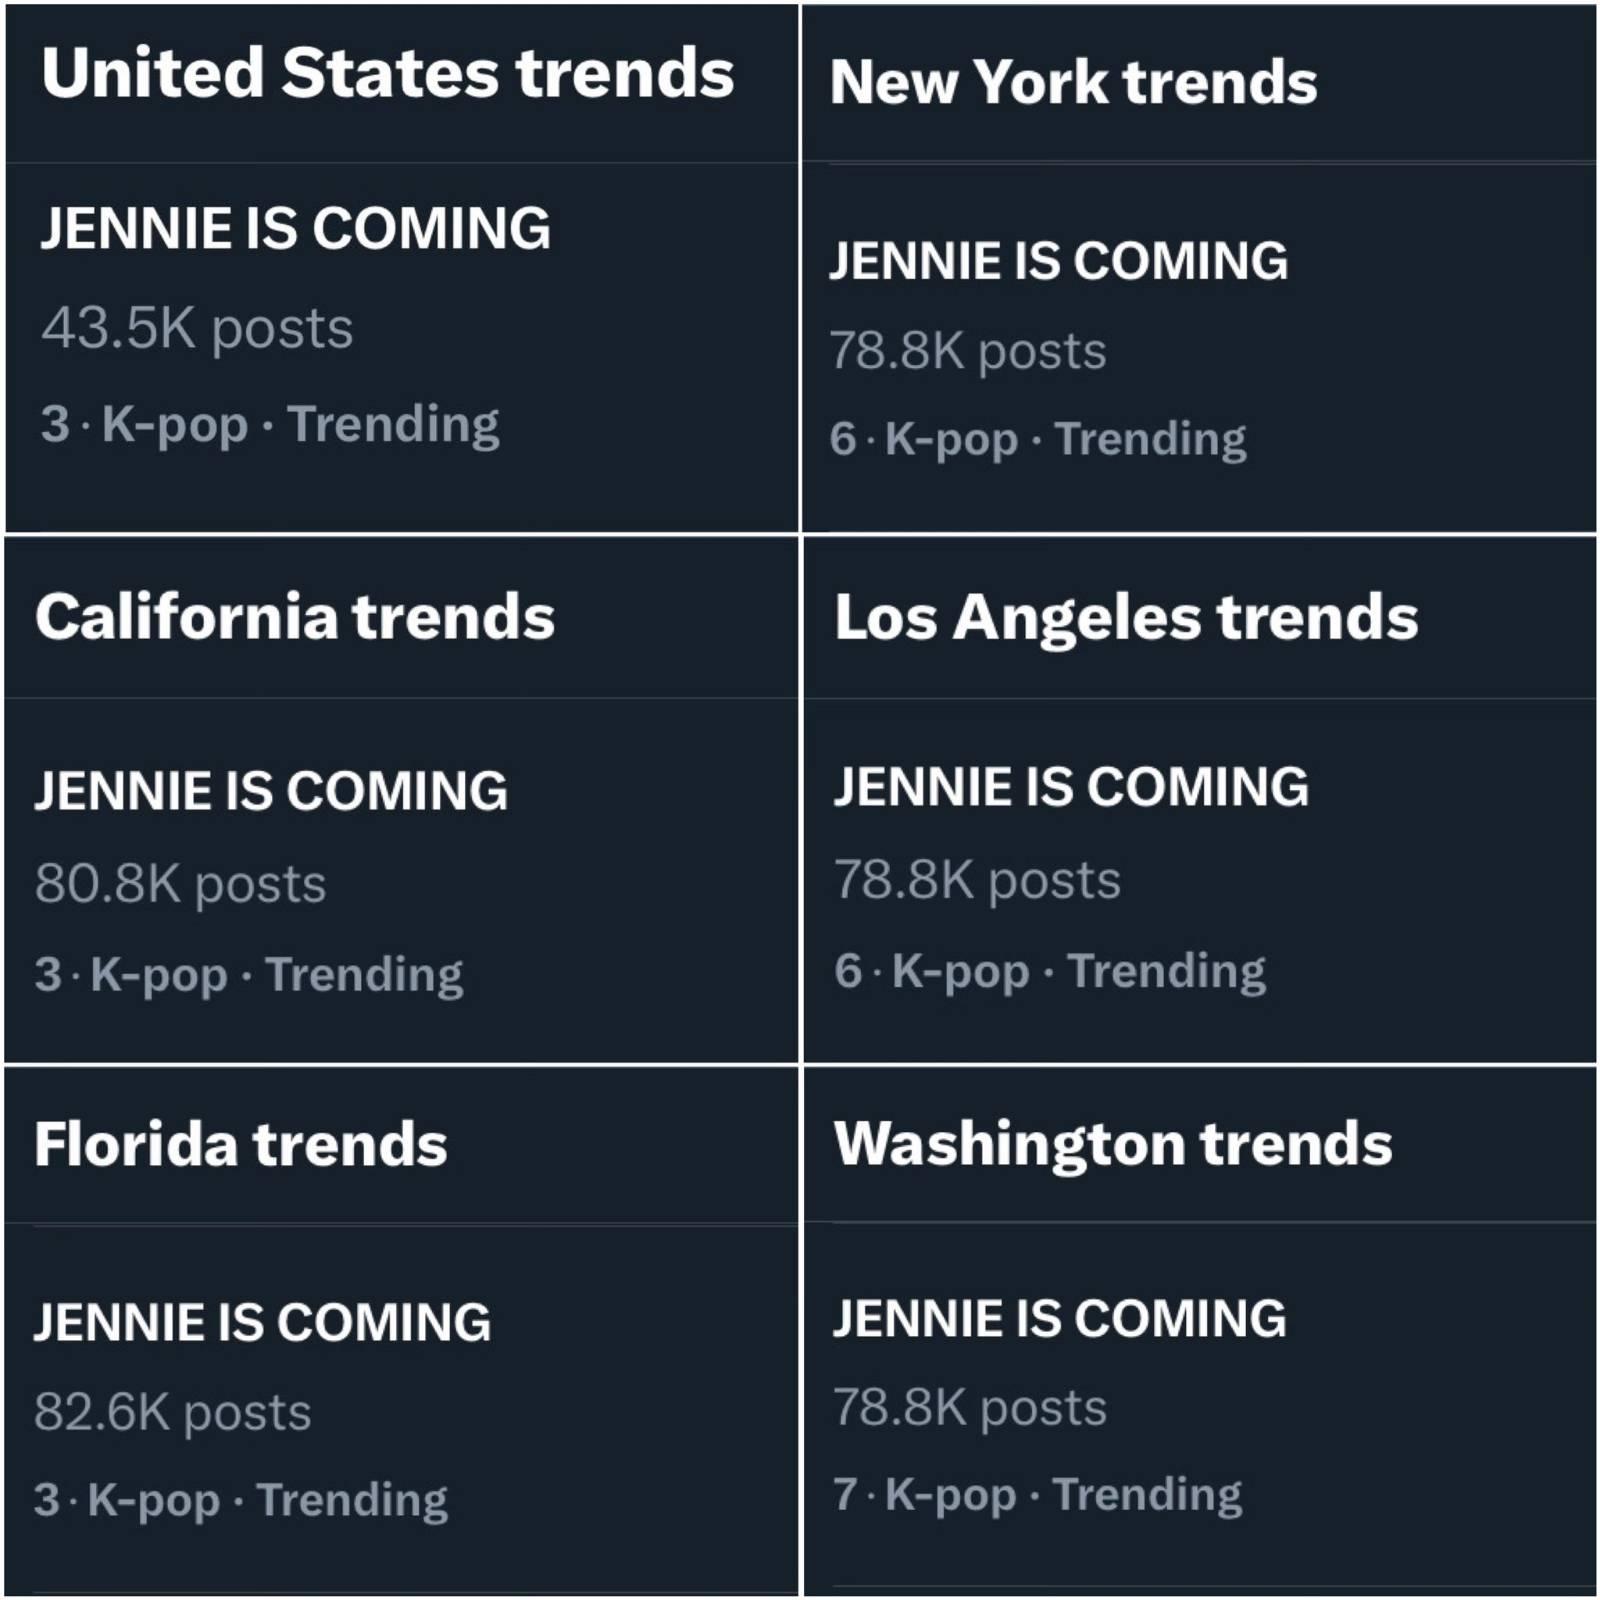Click 7 · K-pop · Trending label

click(1037, 1495)
